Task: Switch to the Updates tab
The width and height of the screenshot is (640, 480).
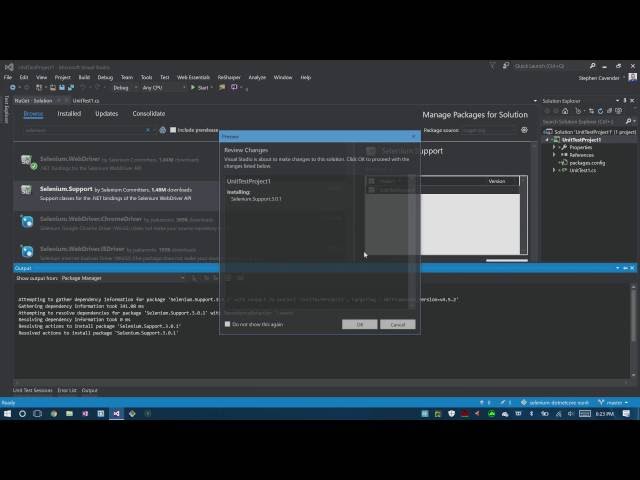Action: coord(107,114)
